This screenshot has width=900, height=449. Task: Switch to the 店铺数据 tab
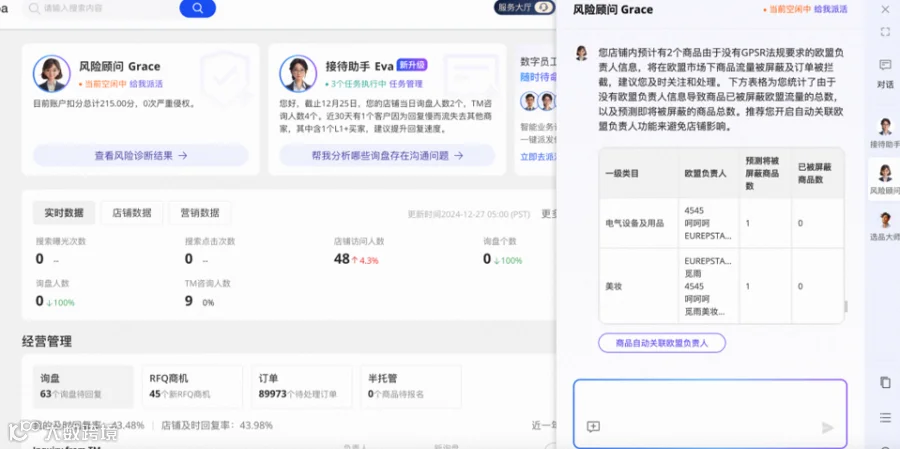[x=132, y=213]
